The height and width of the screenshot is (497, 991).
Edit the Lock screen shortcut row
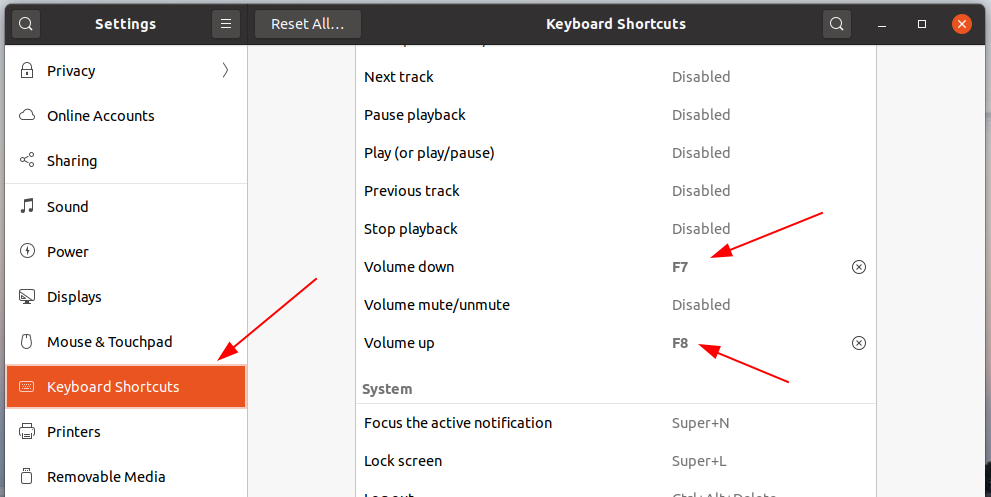click(616, 461)
